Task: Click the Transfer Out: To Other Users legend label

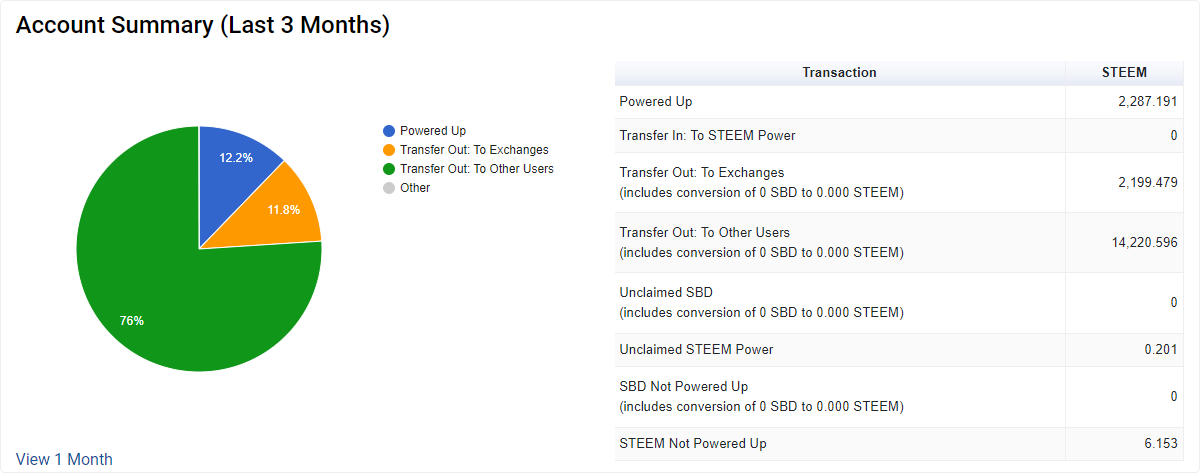Action: (x=476, y=169)
